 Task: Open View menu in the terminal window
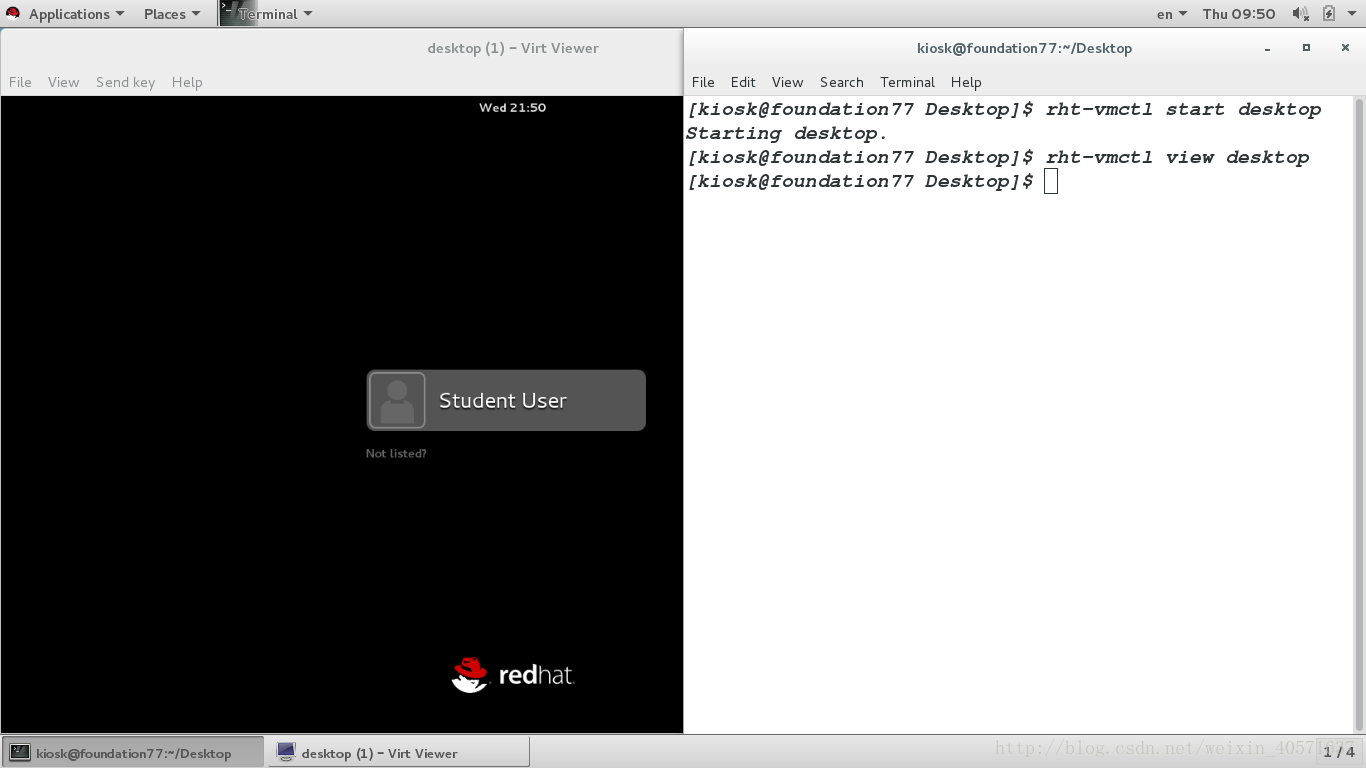[787, 82]
